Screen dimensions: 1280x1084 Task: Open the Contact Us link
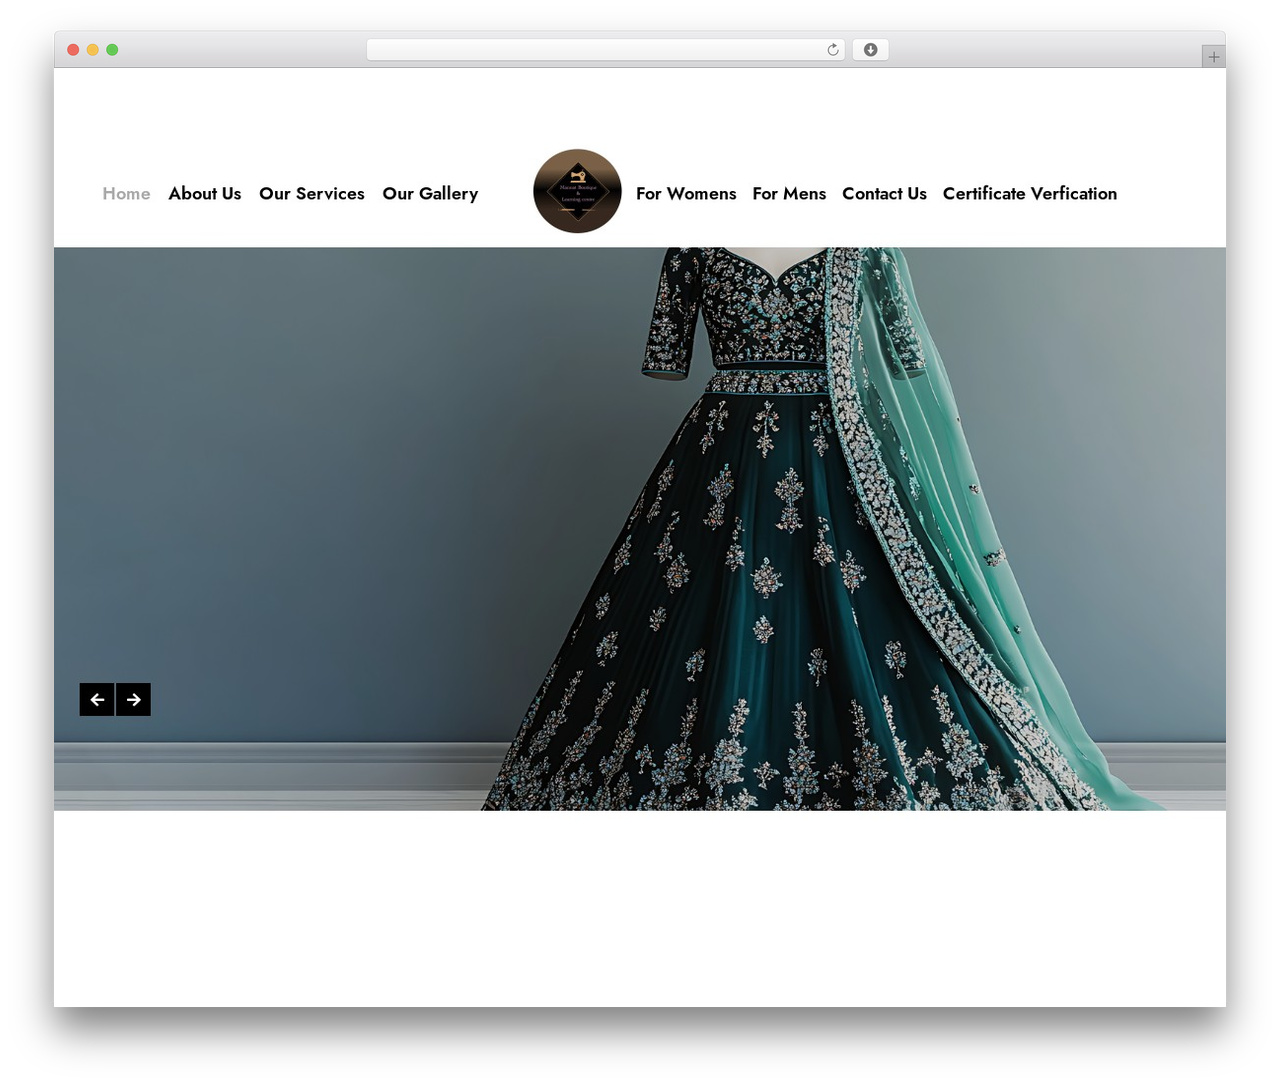click(x=884, y=193)
